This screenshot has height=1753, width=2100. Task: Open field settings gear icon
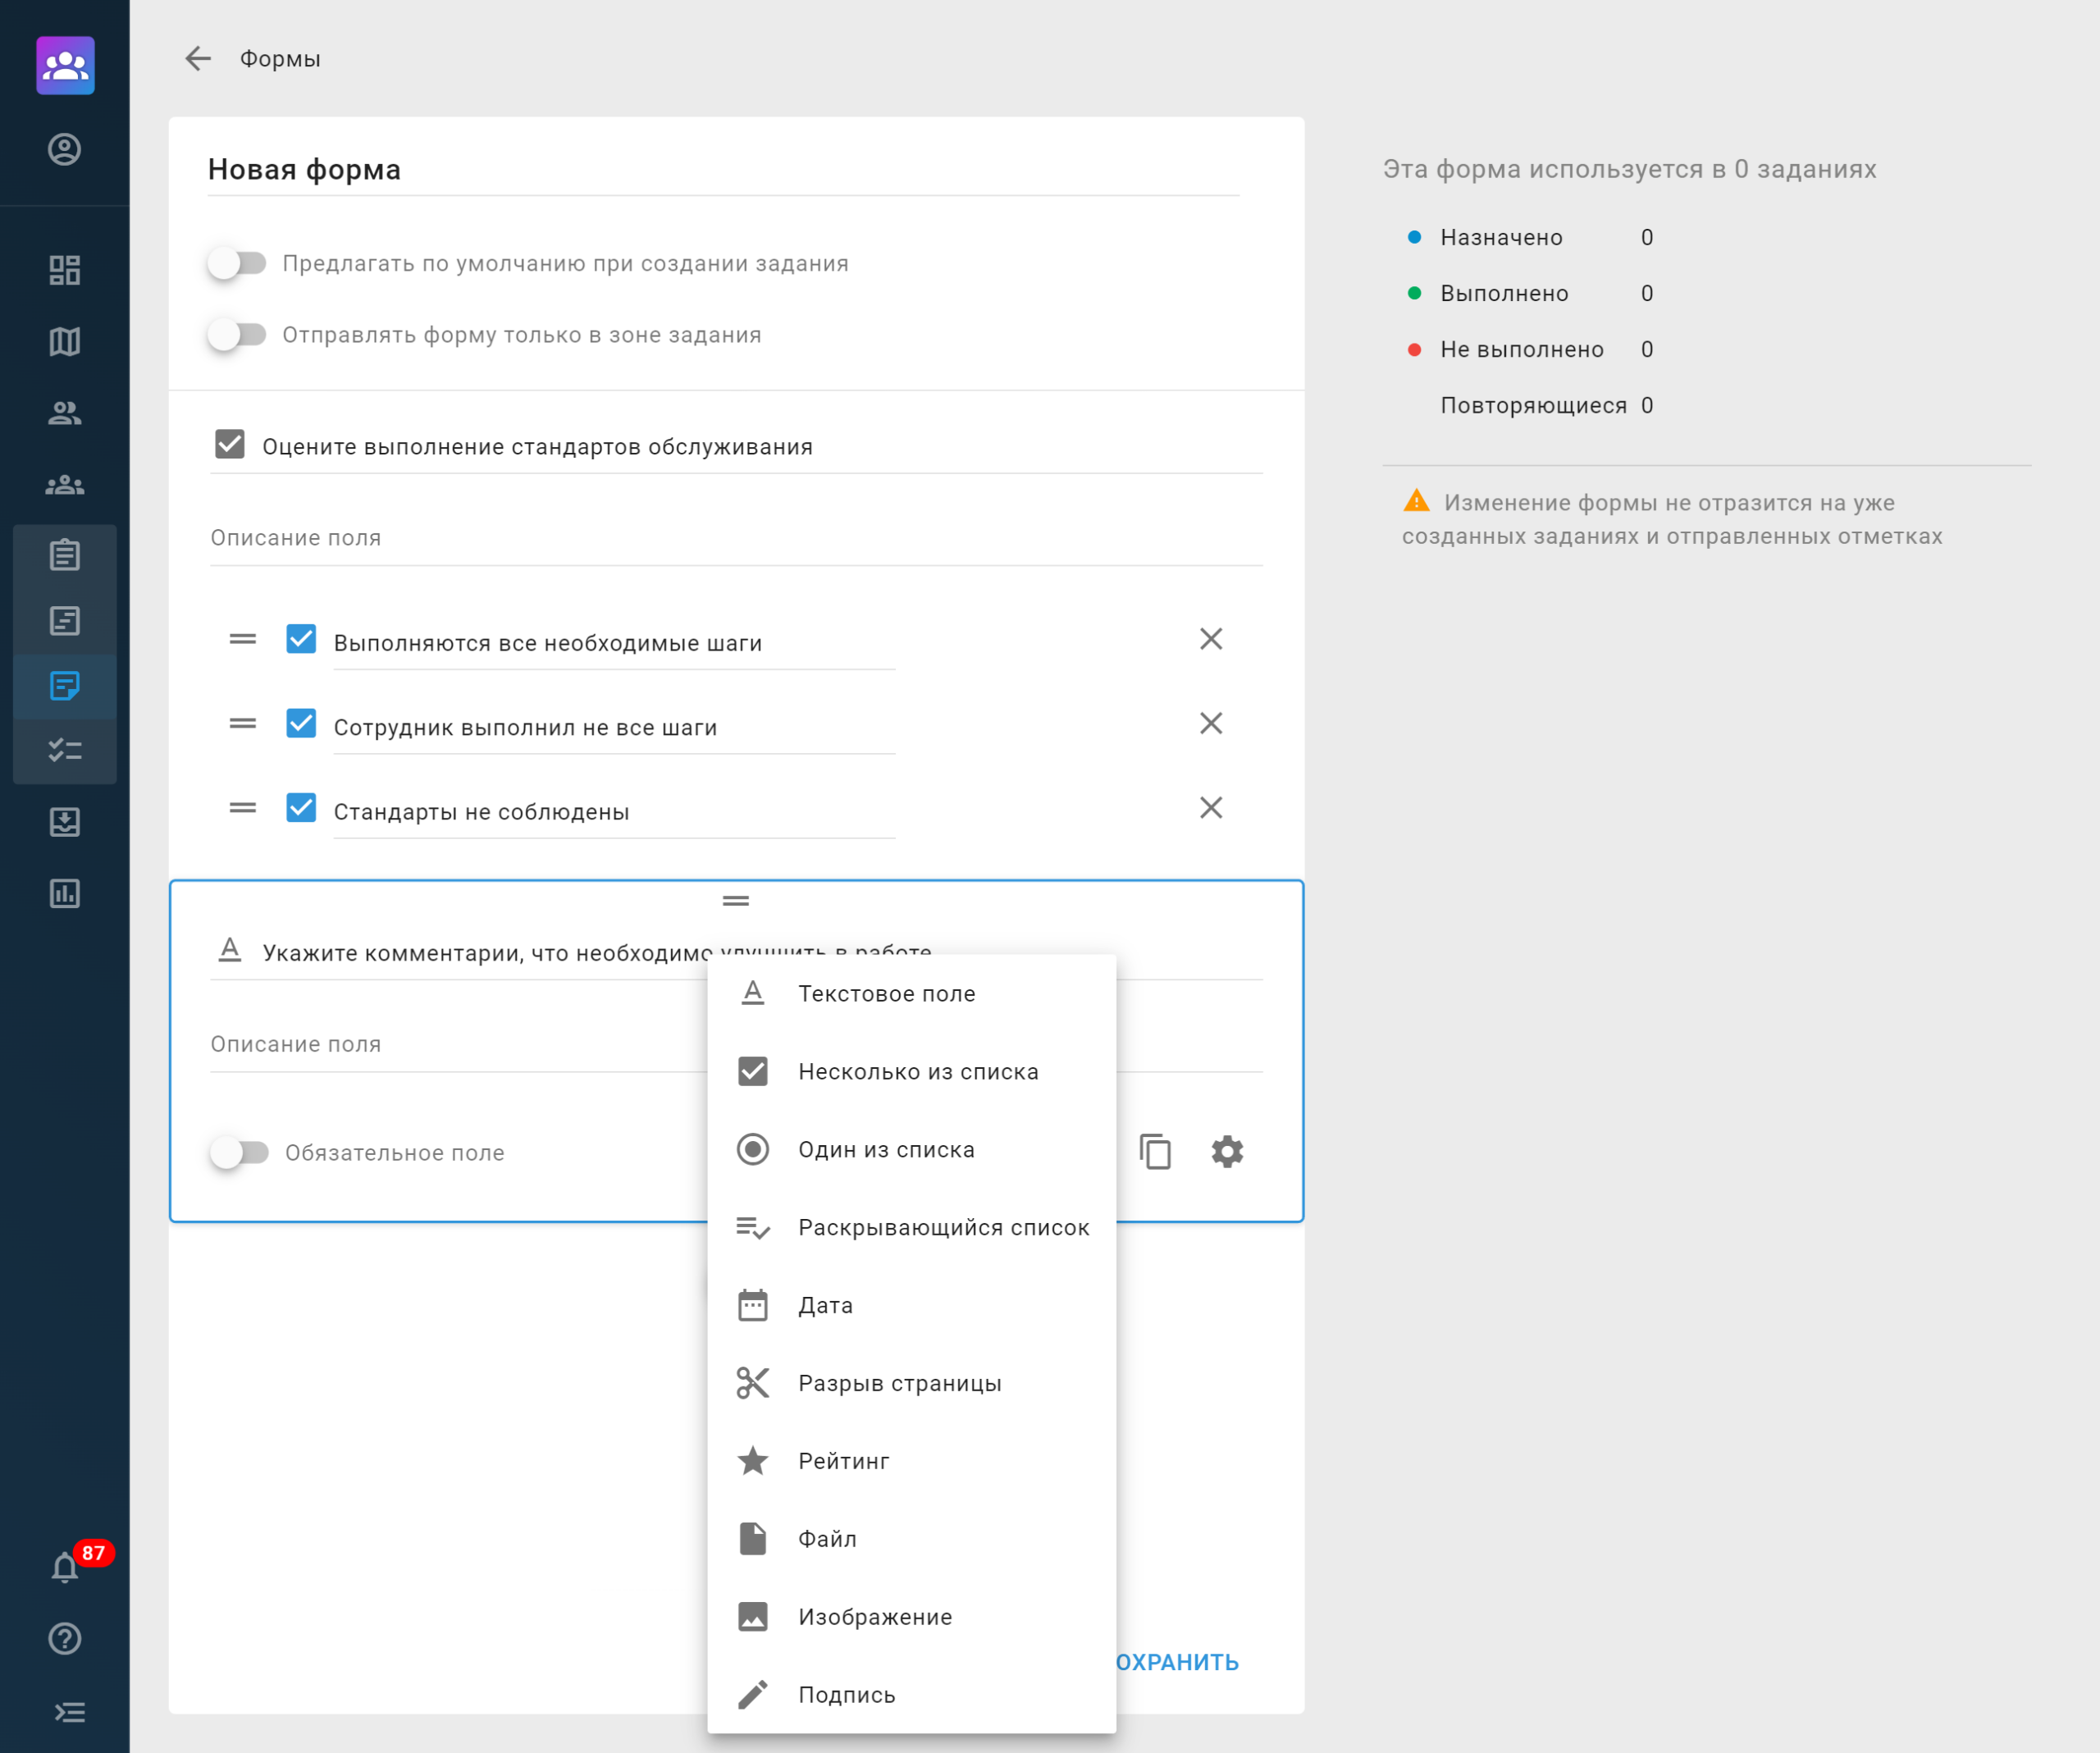[x=1227, y=1152]
